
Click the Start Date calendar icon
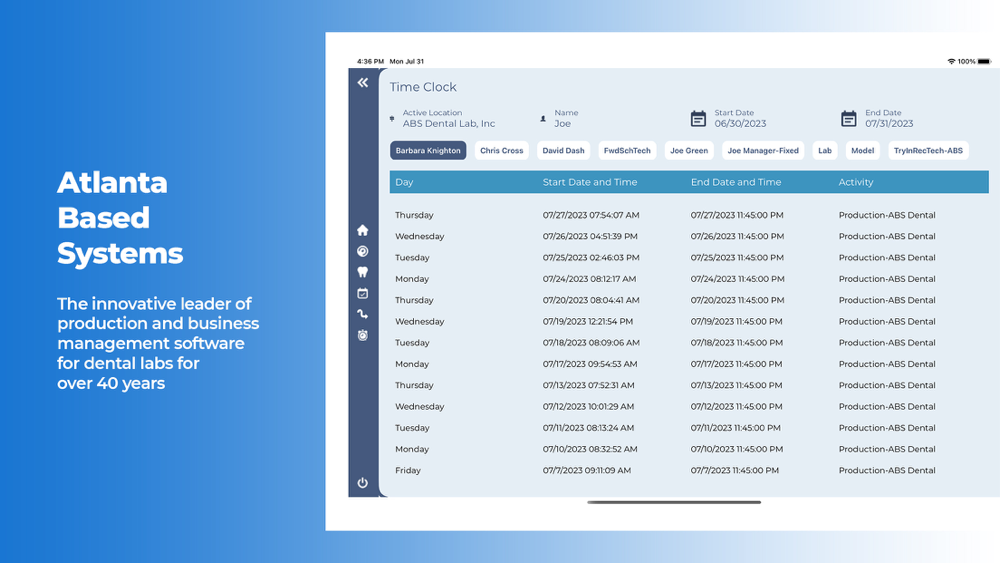pyautogui.click(x=698, y=119)
